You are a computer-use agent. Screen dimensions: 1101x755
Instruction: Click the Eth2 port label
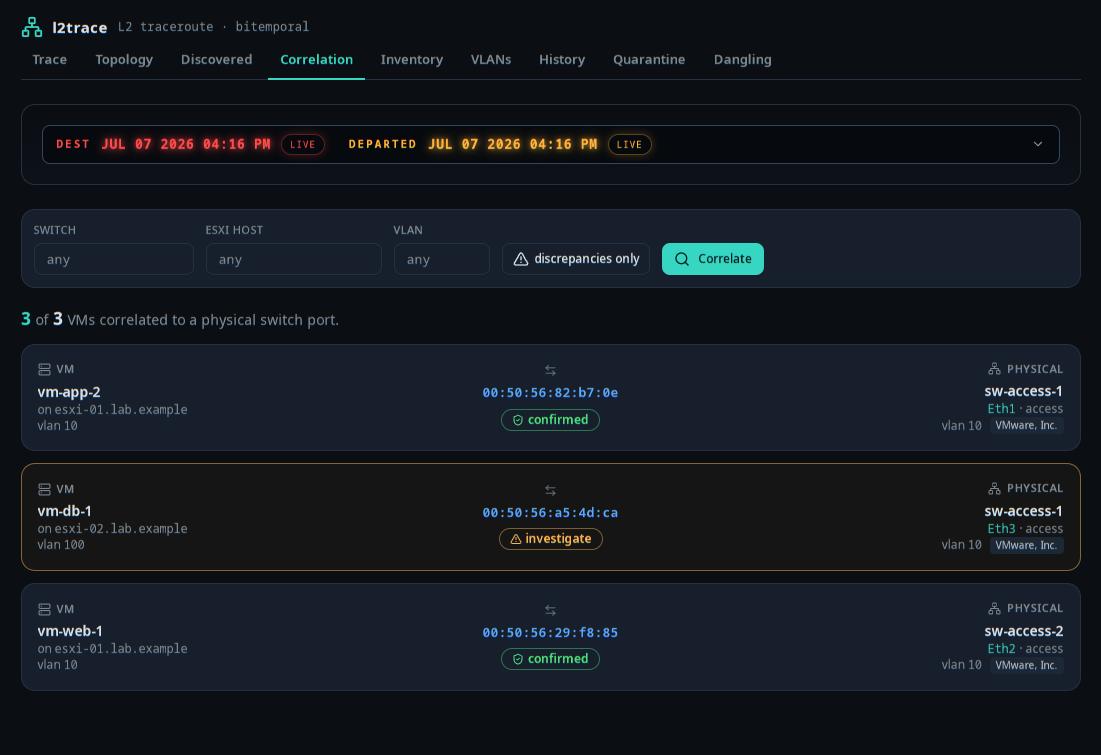1001,649
